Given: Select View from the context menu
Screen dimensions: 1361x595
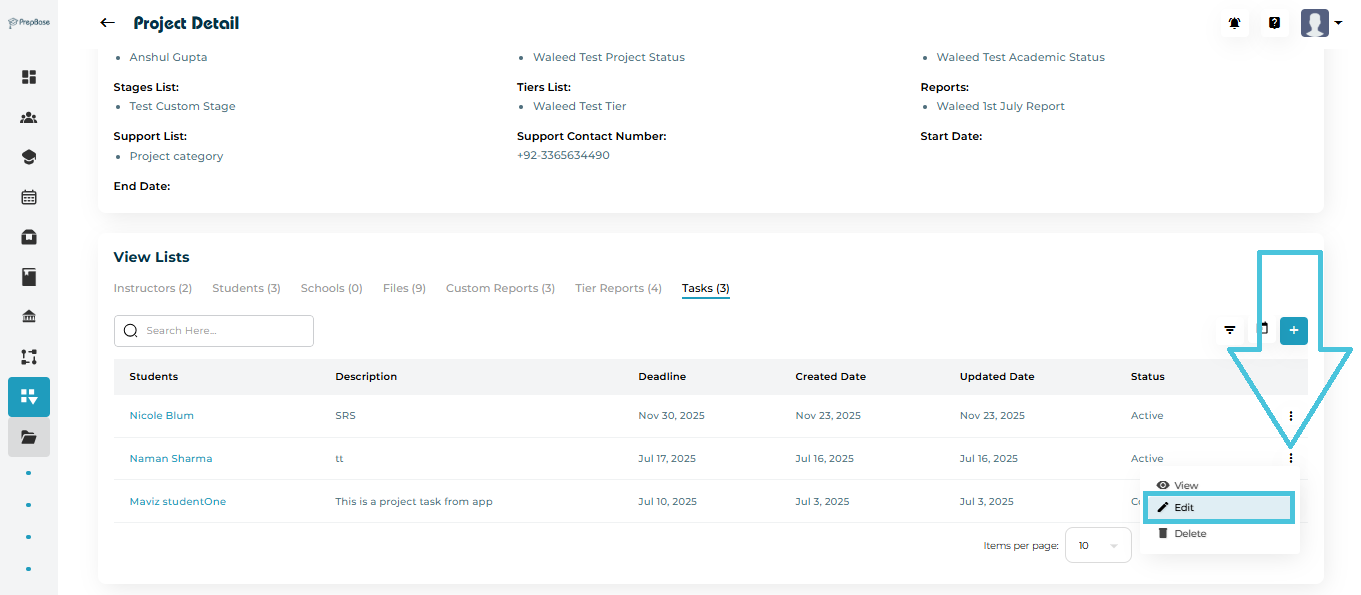Looking at the screenshot, I should pyautogui.click(x=1185, y=486).
